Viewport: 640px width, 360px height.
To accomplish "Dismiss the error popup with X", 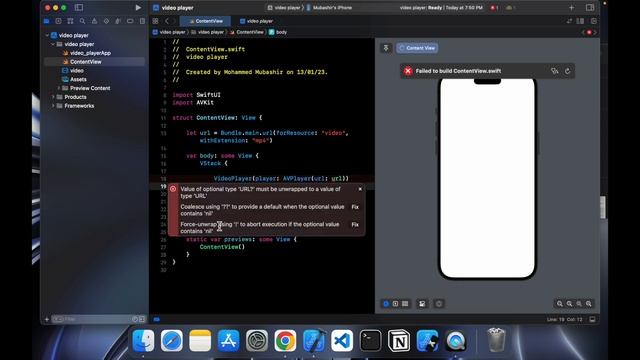I will pos(360,189).
